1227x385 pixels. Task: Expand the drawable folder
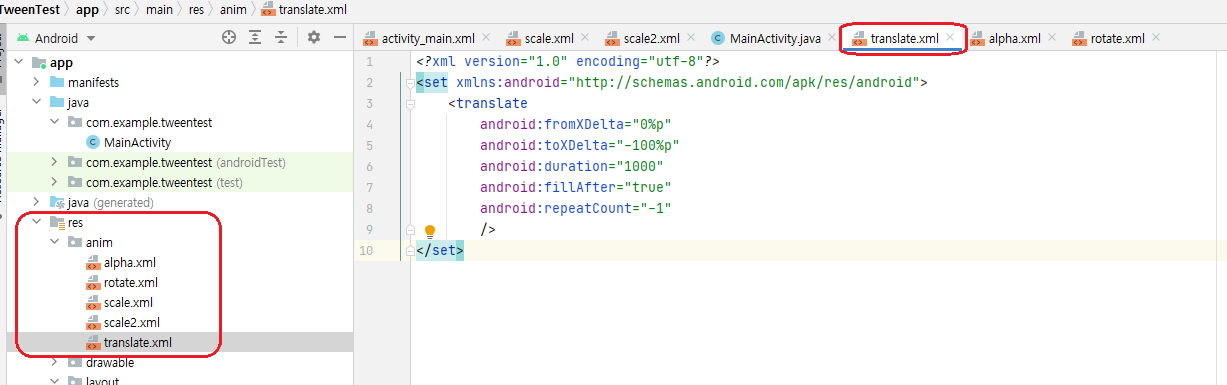pos(55,362)
